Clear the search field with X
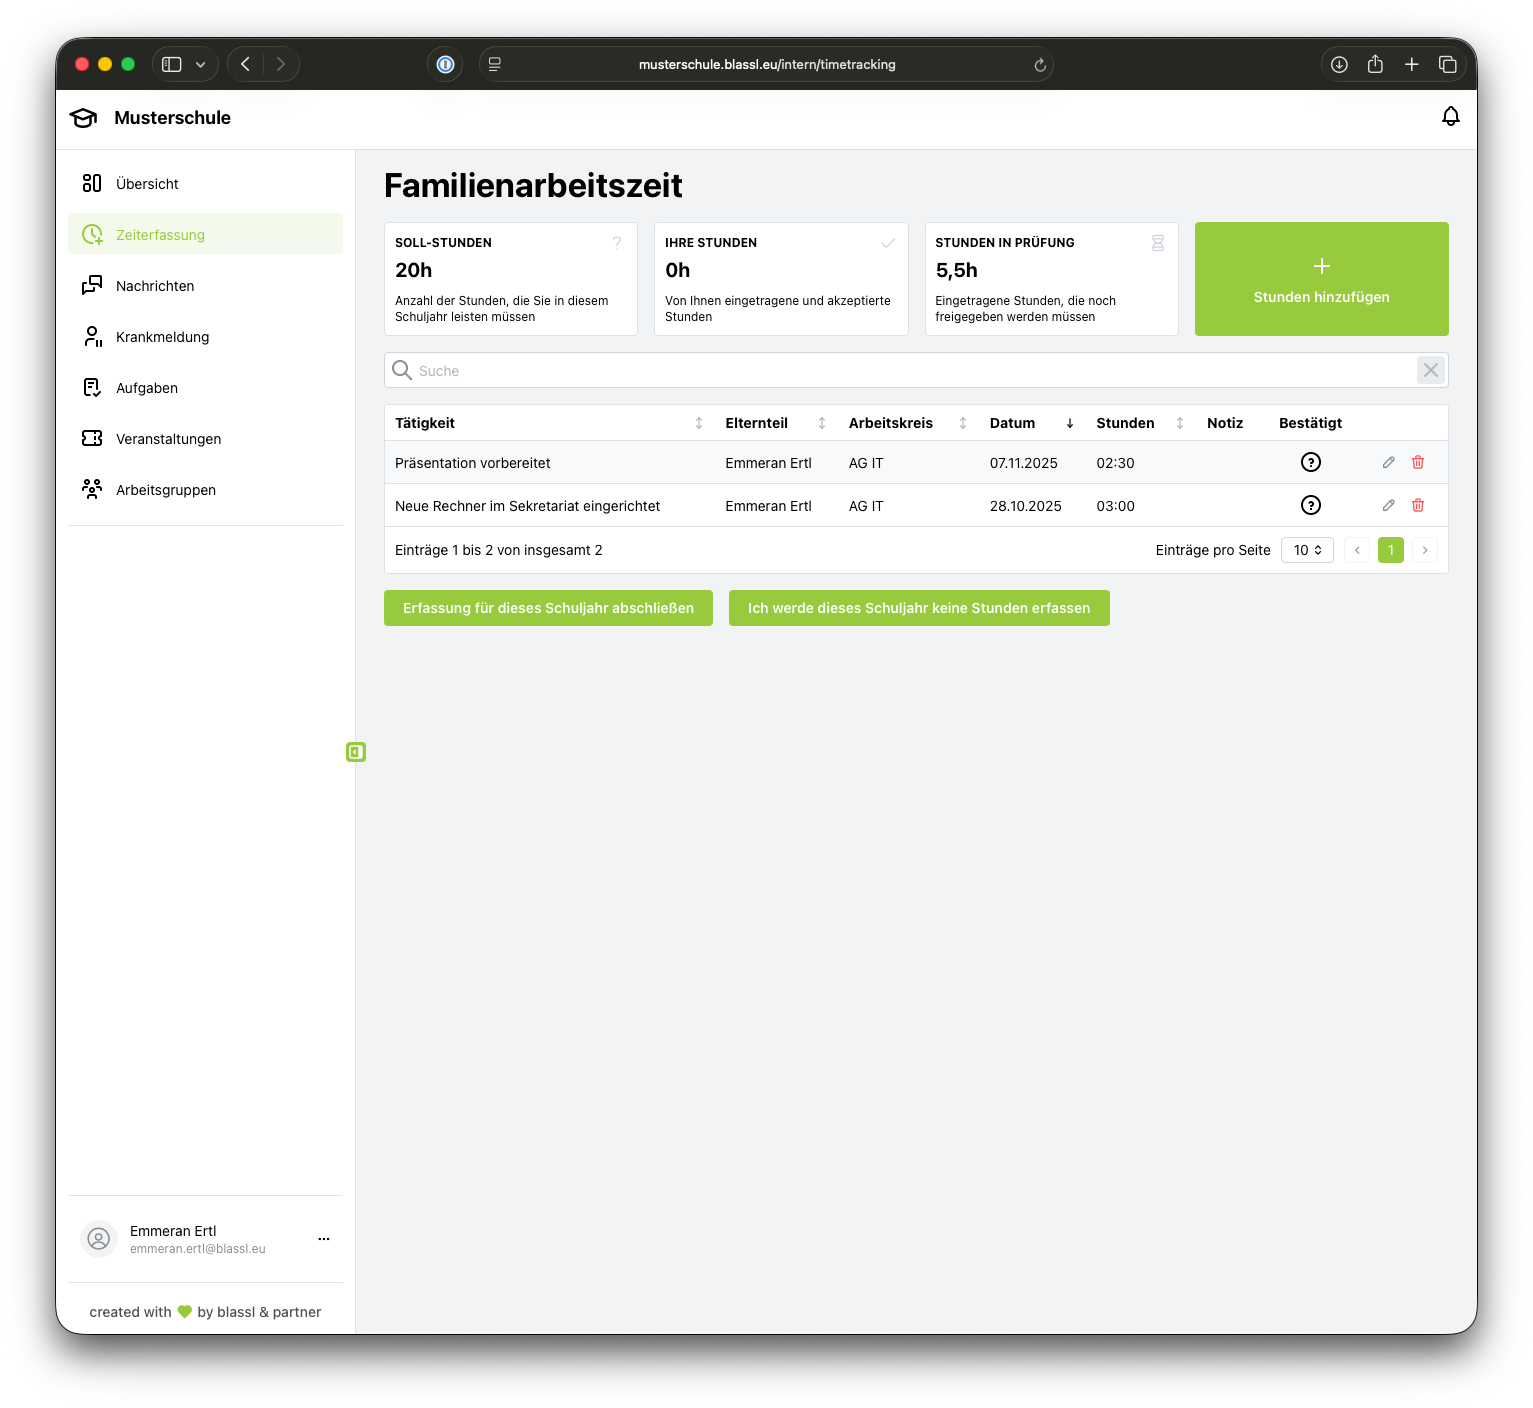 coord(1430,370)
